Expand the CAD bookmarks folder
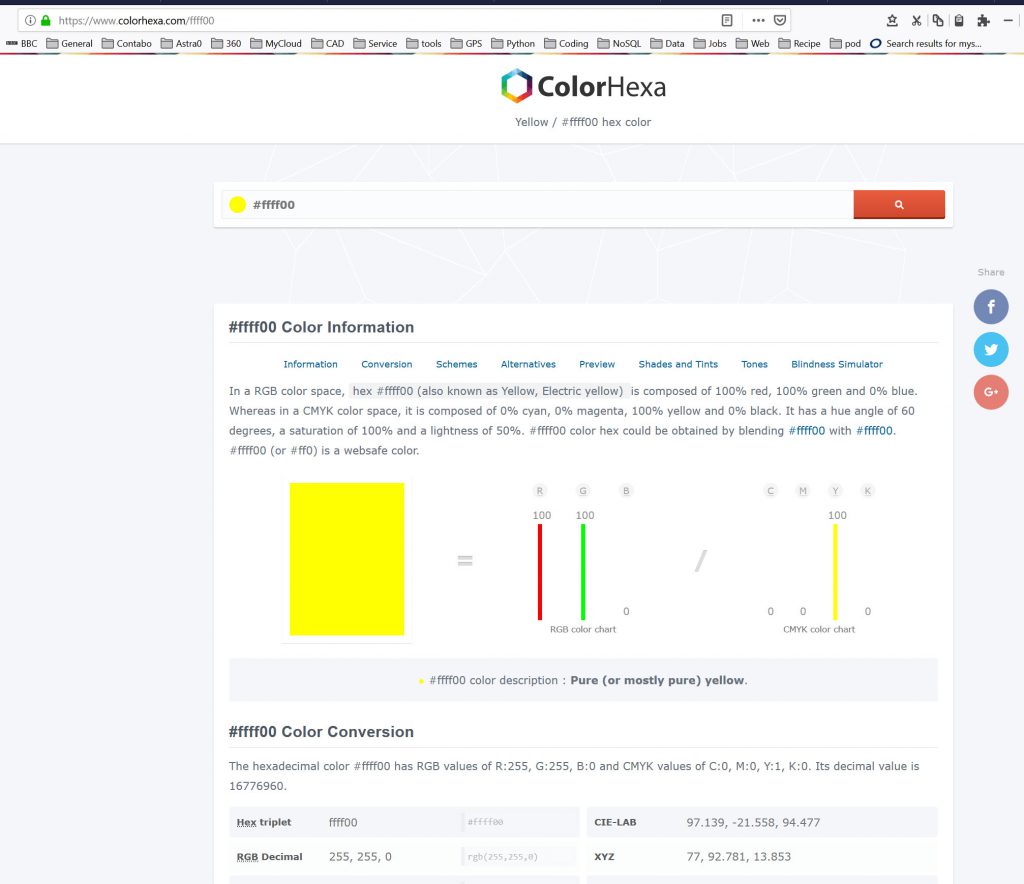The width and height of the screenshot is (1024, 884). click(x=327, y=44)
